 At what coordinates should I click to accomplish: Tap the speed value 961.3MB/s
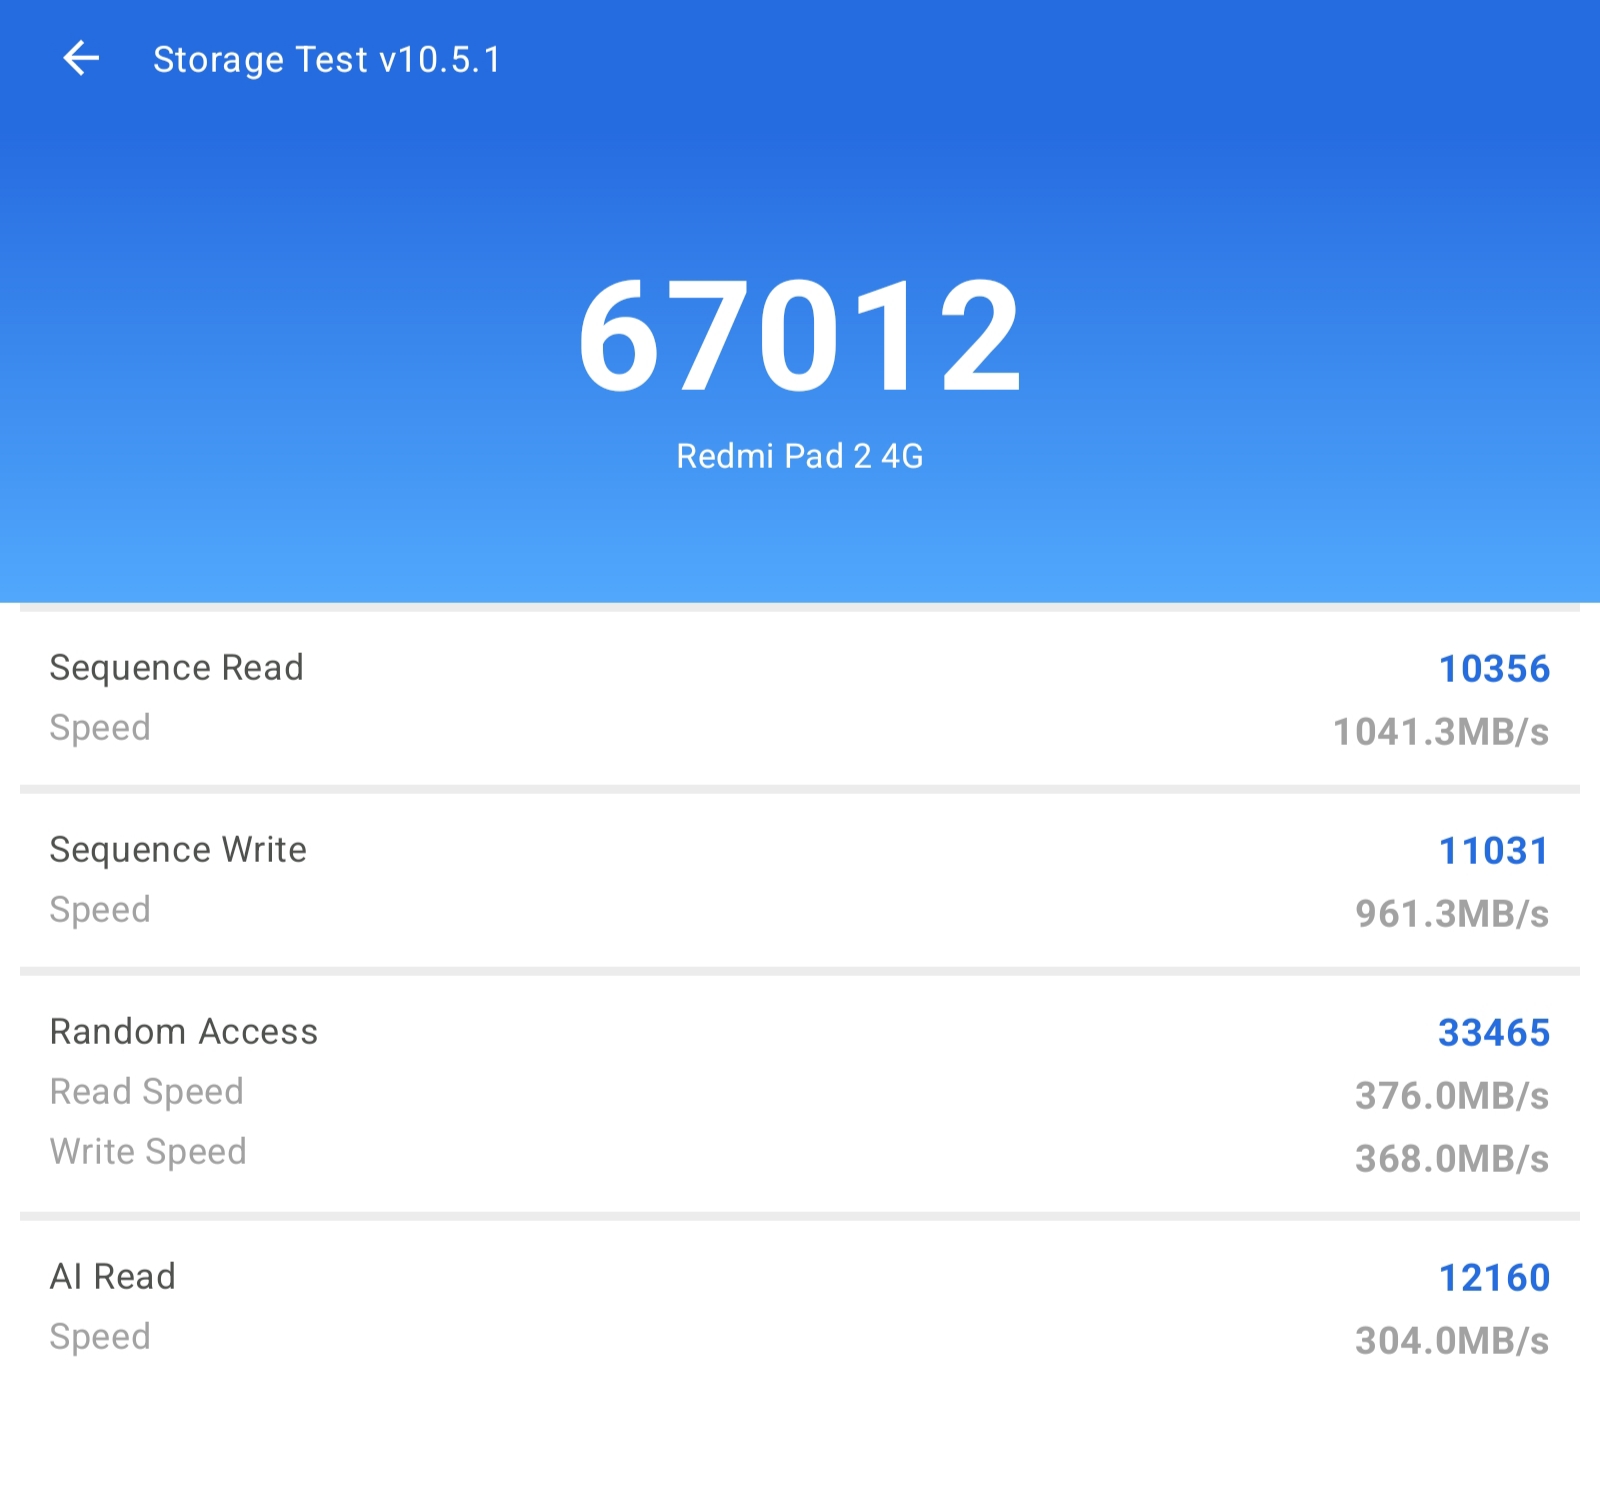tap(1452, 914)
